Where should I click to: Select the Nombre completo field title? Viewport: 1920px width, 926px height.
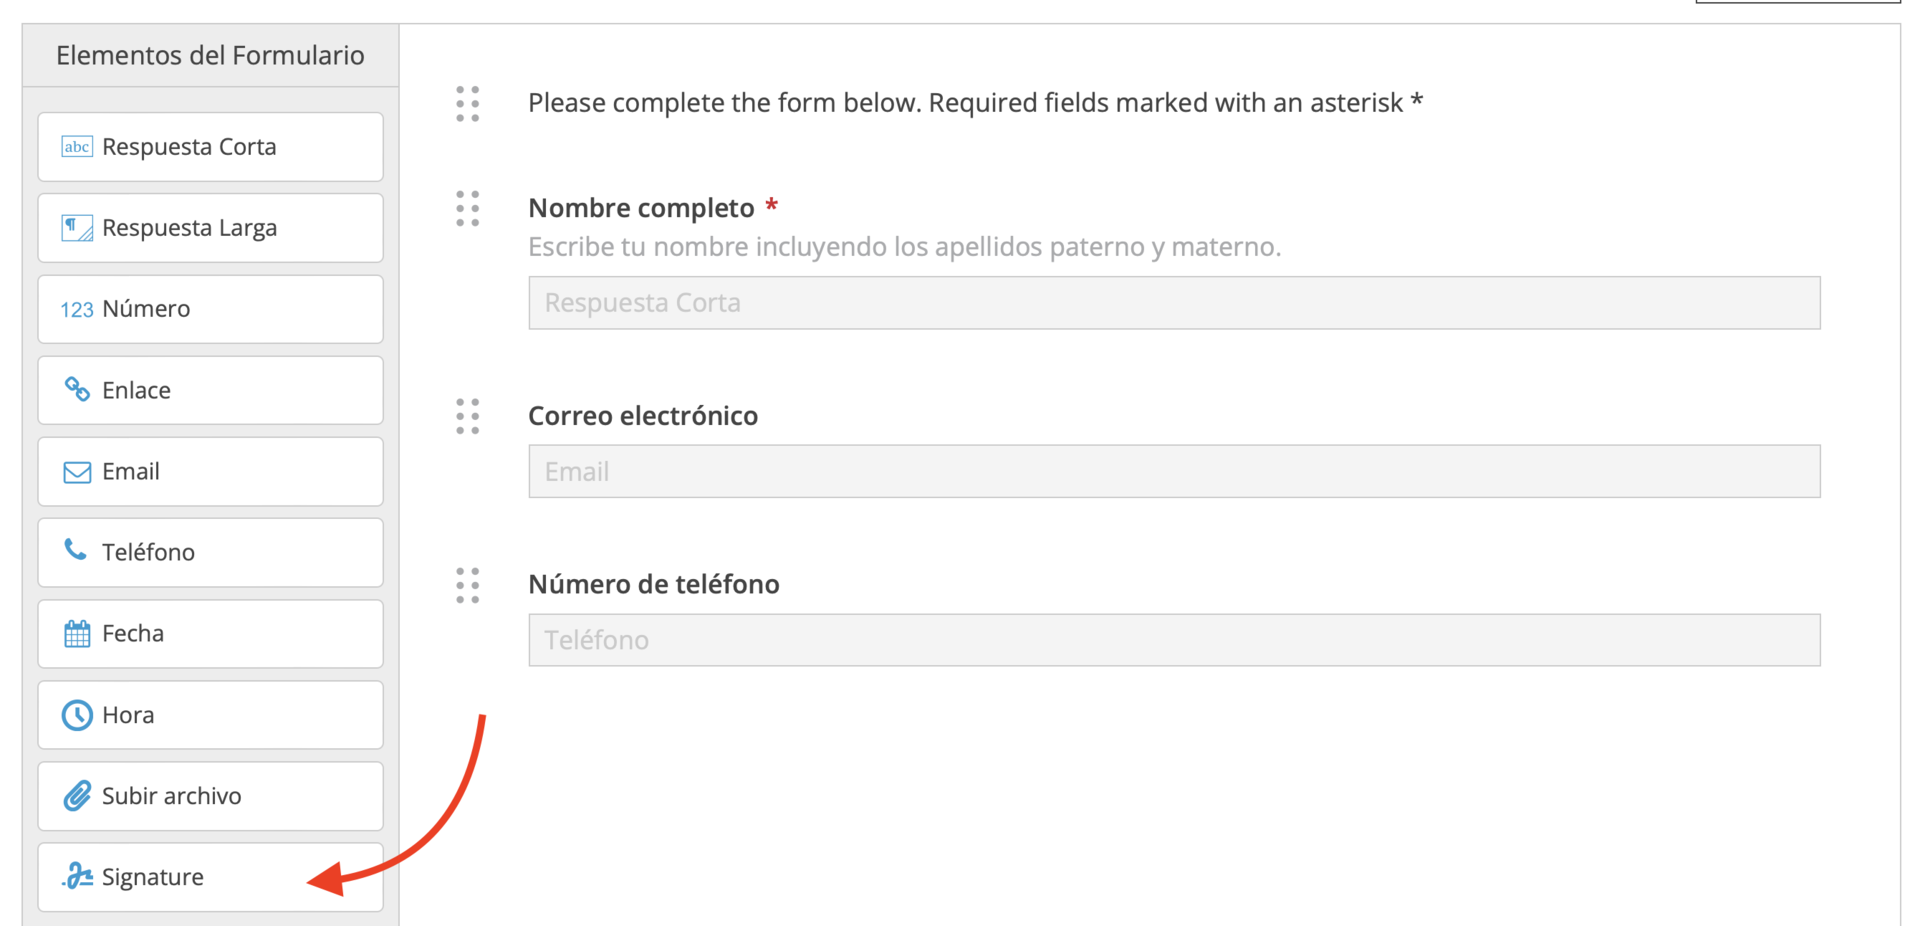click(642, 208)
